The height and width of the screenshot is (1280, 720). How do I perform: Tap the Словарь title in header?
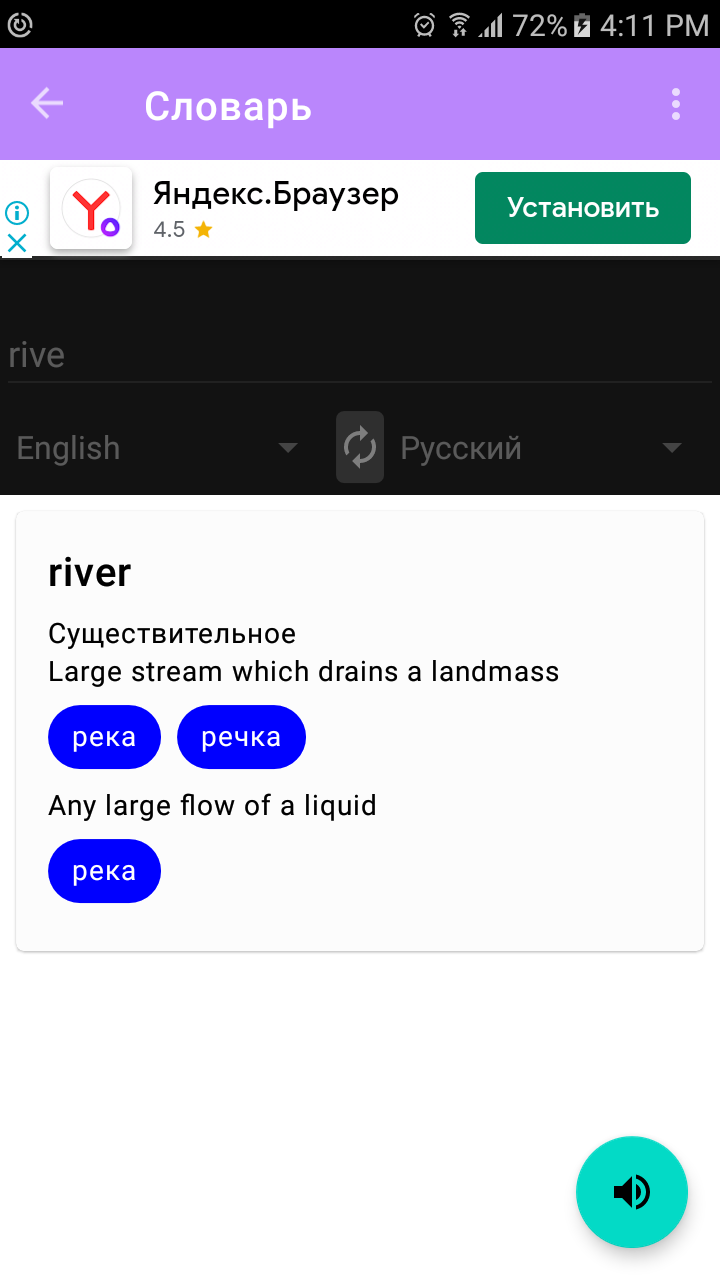point(228,105)
